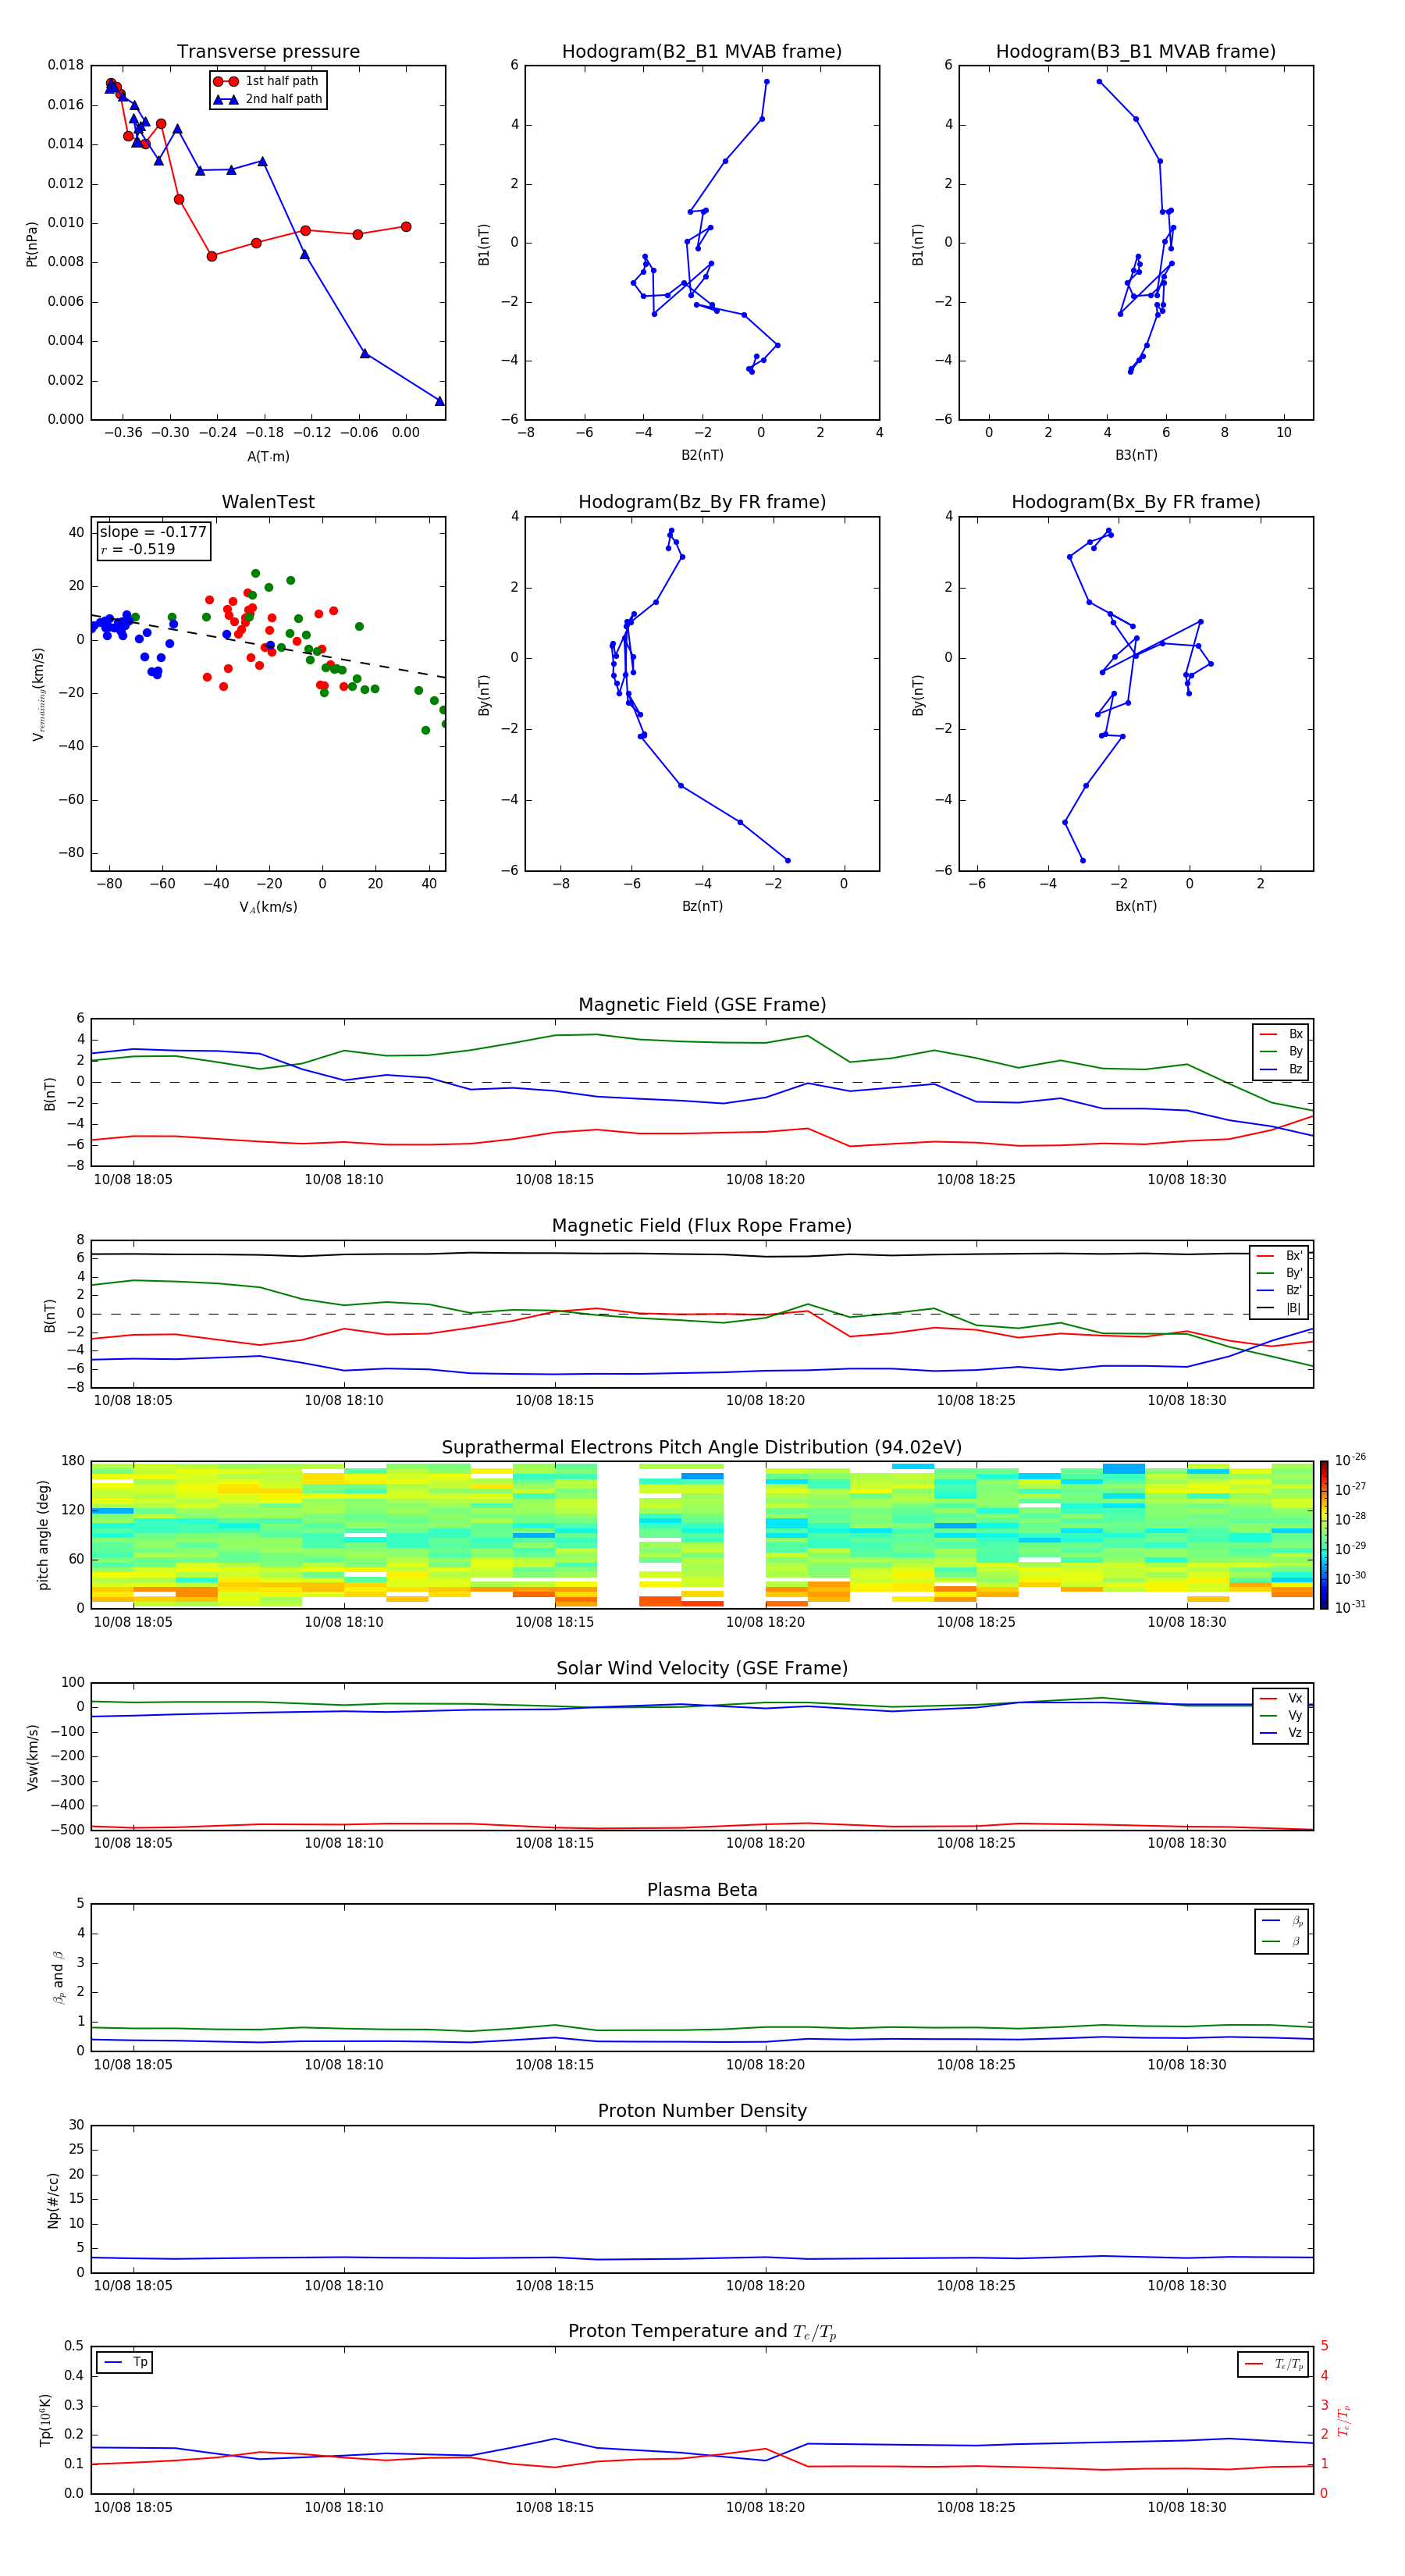
Task: Click the 'Bx' legend entry in GSE panel
Action: coord(1282,1034)
